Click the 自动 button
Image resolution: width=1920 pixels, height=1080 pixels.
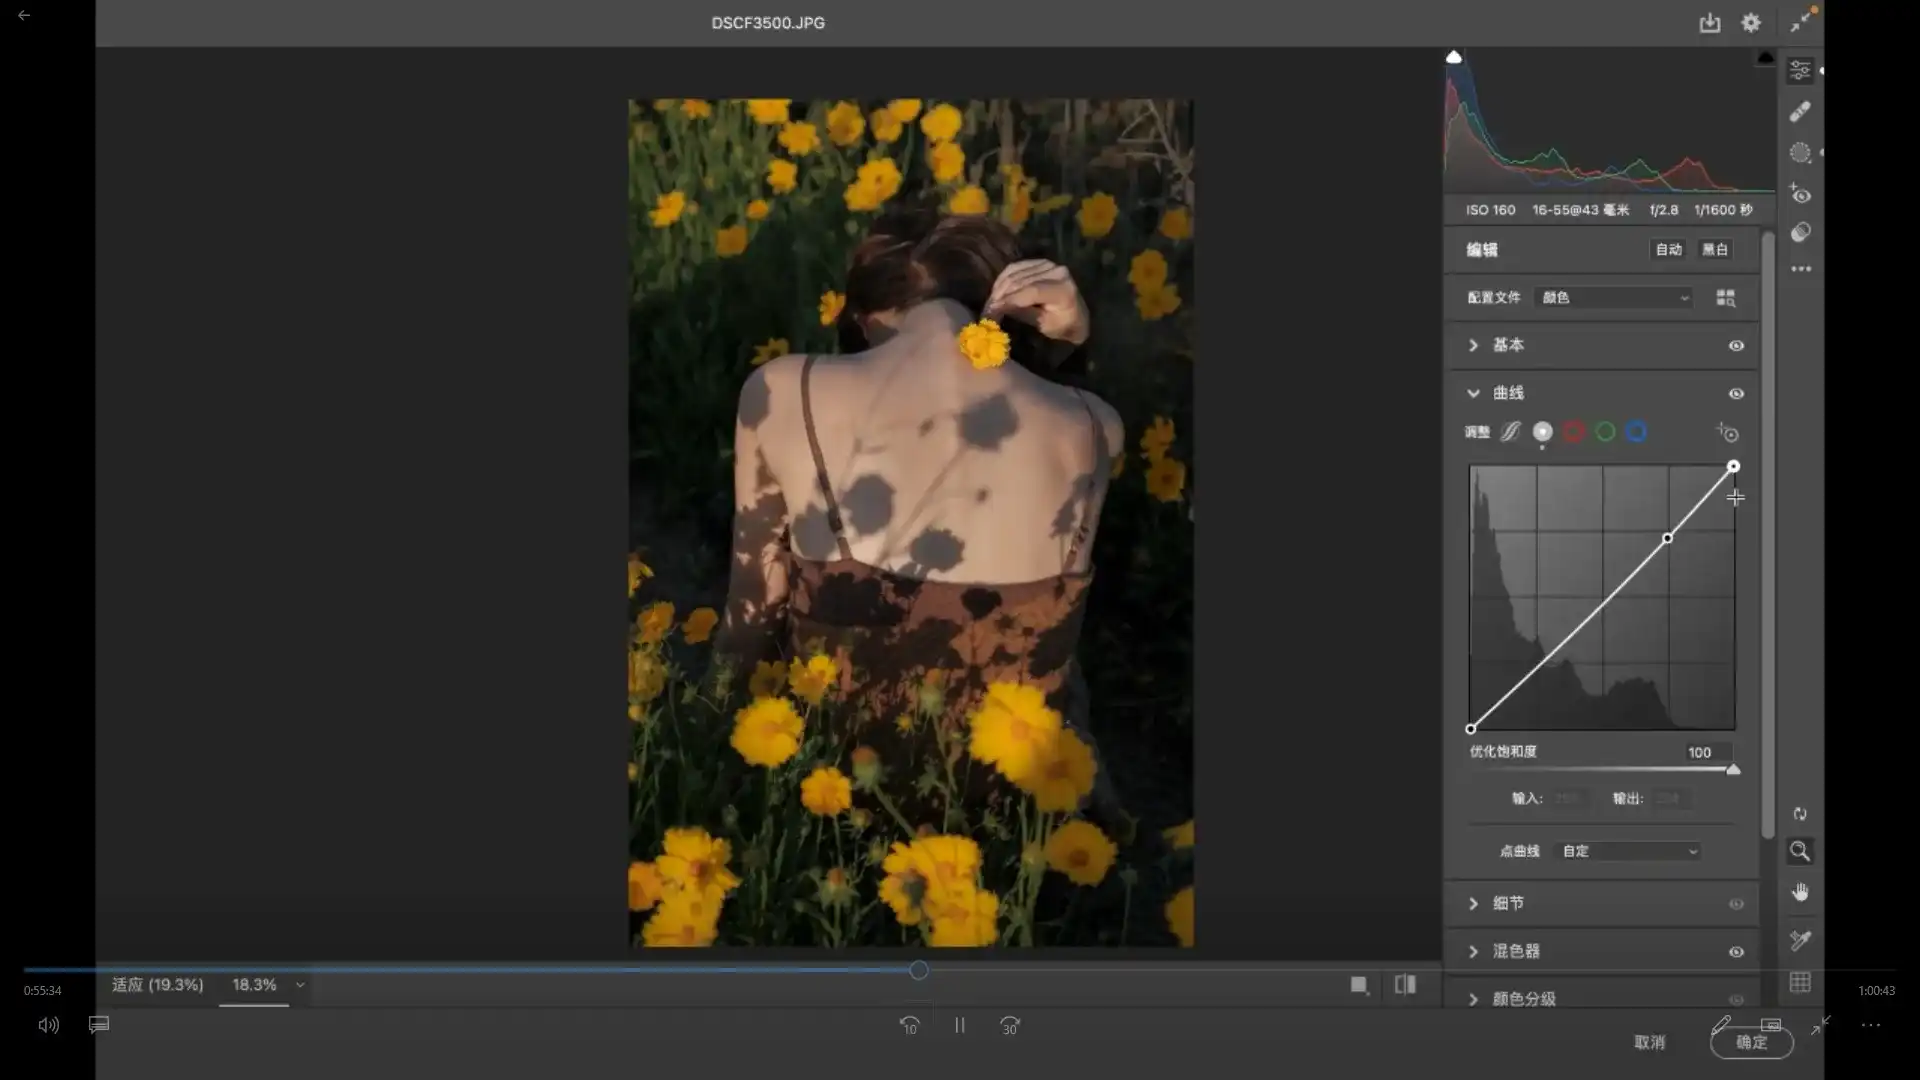(x=1668, y=250)
